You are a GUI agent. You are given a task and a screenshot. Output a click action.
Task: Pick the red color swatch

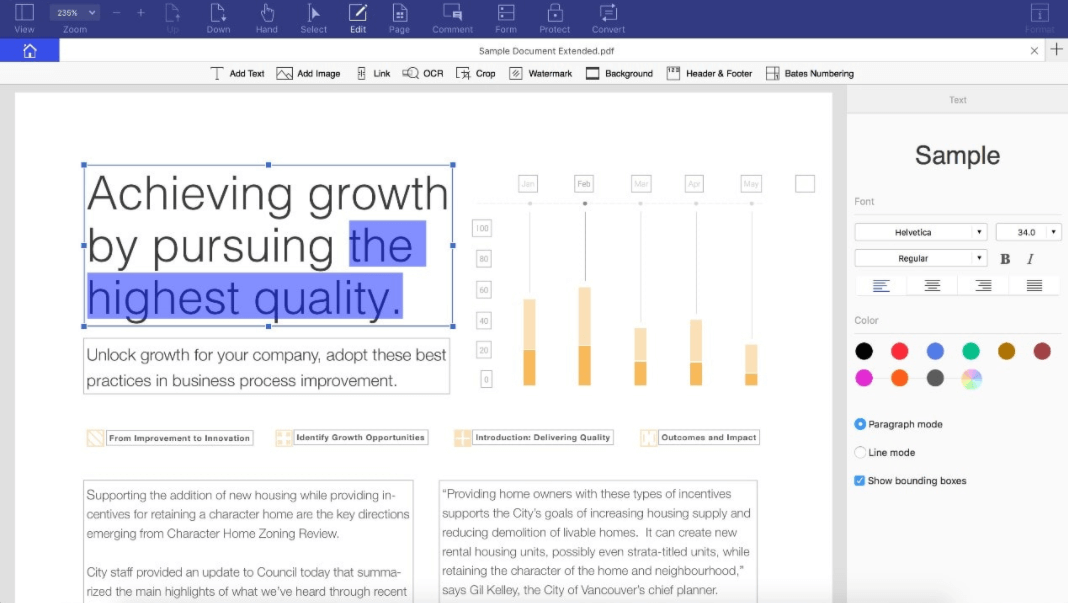point(899,351)
